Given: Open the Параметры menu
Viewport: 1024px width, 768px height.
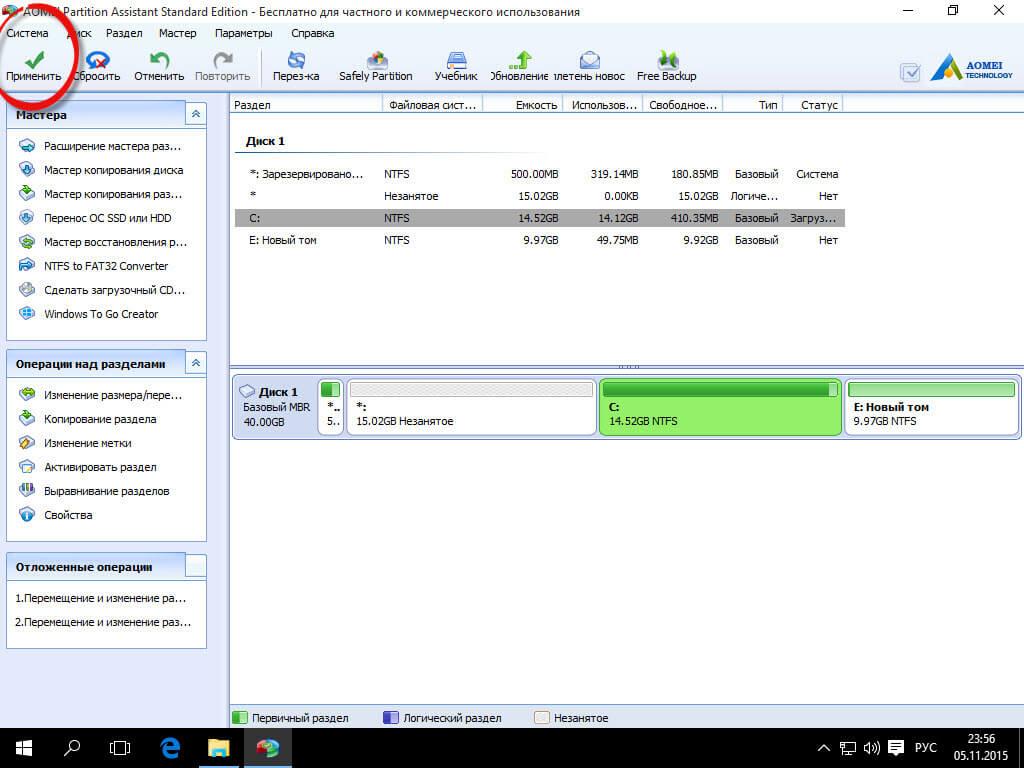Looking at the screenshot, I should [244, 33].
